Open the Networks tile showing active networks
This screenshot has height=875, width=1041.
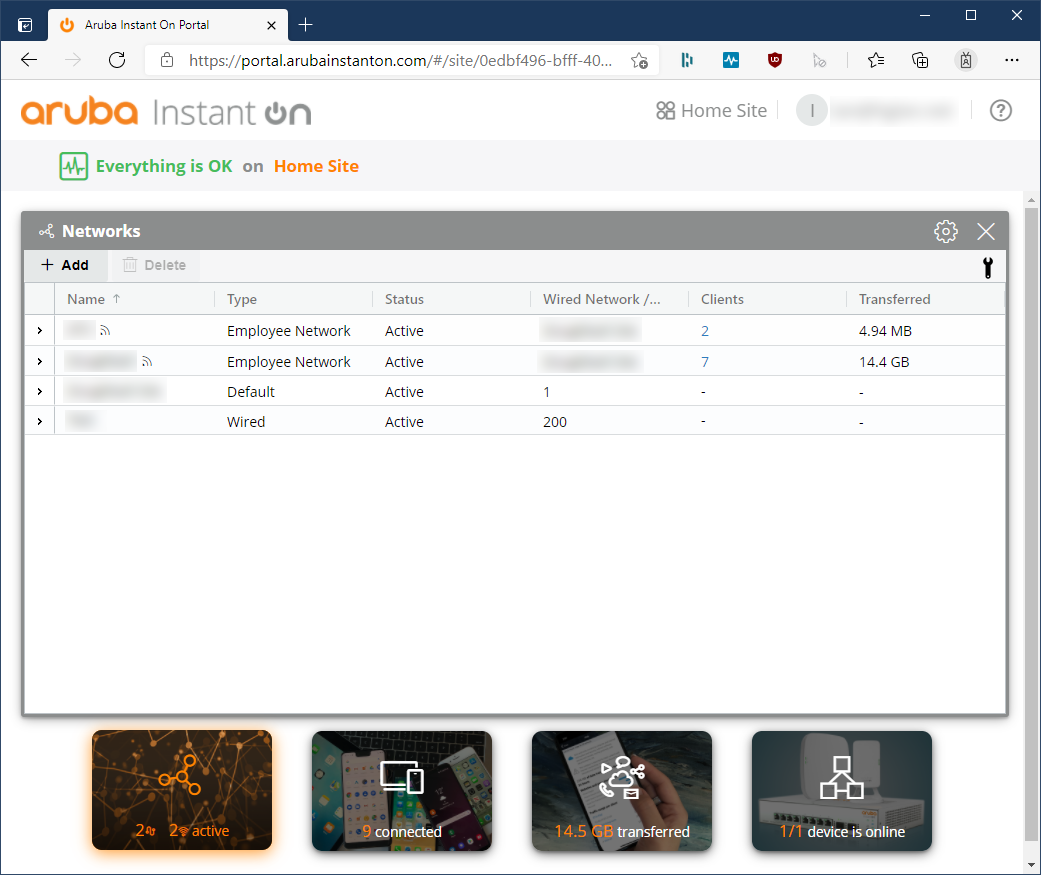[182, 790]
